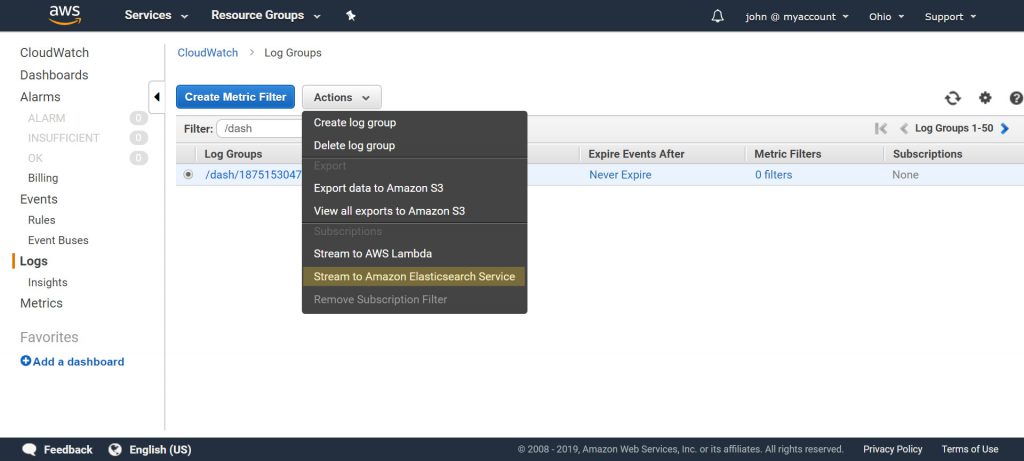The width and height of the screenshot is (1024, 461).
Task: Open the AWS home logo
Action: point(65,15)
